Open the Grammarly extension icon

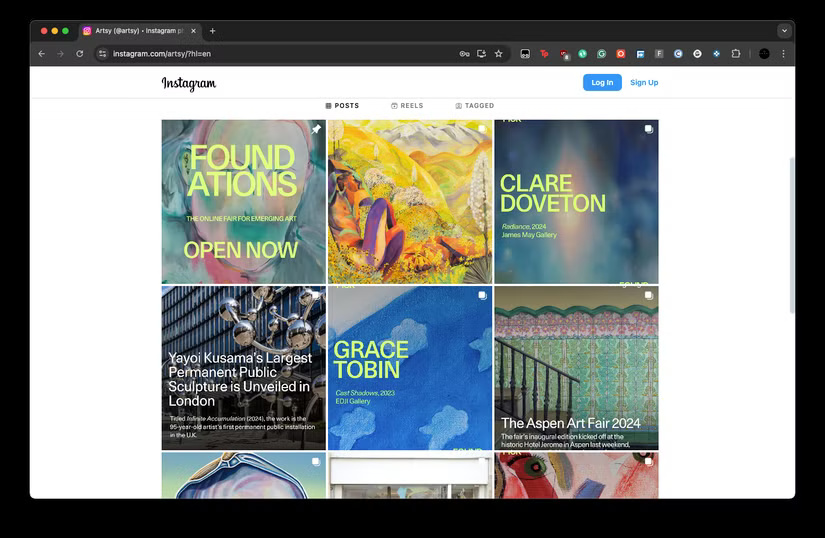coord(601,54)
